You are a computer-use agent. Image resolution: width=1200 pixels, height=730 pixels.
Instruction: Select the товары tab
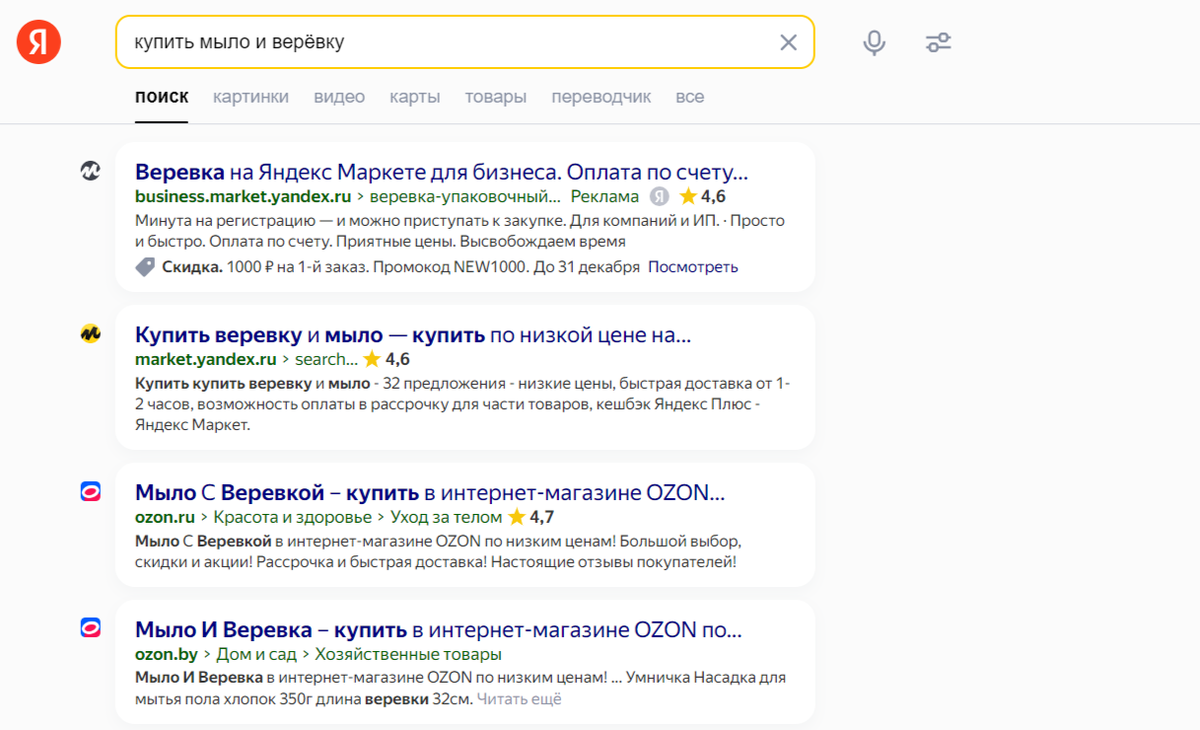pos(496,97)
